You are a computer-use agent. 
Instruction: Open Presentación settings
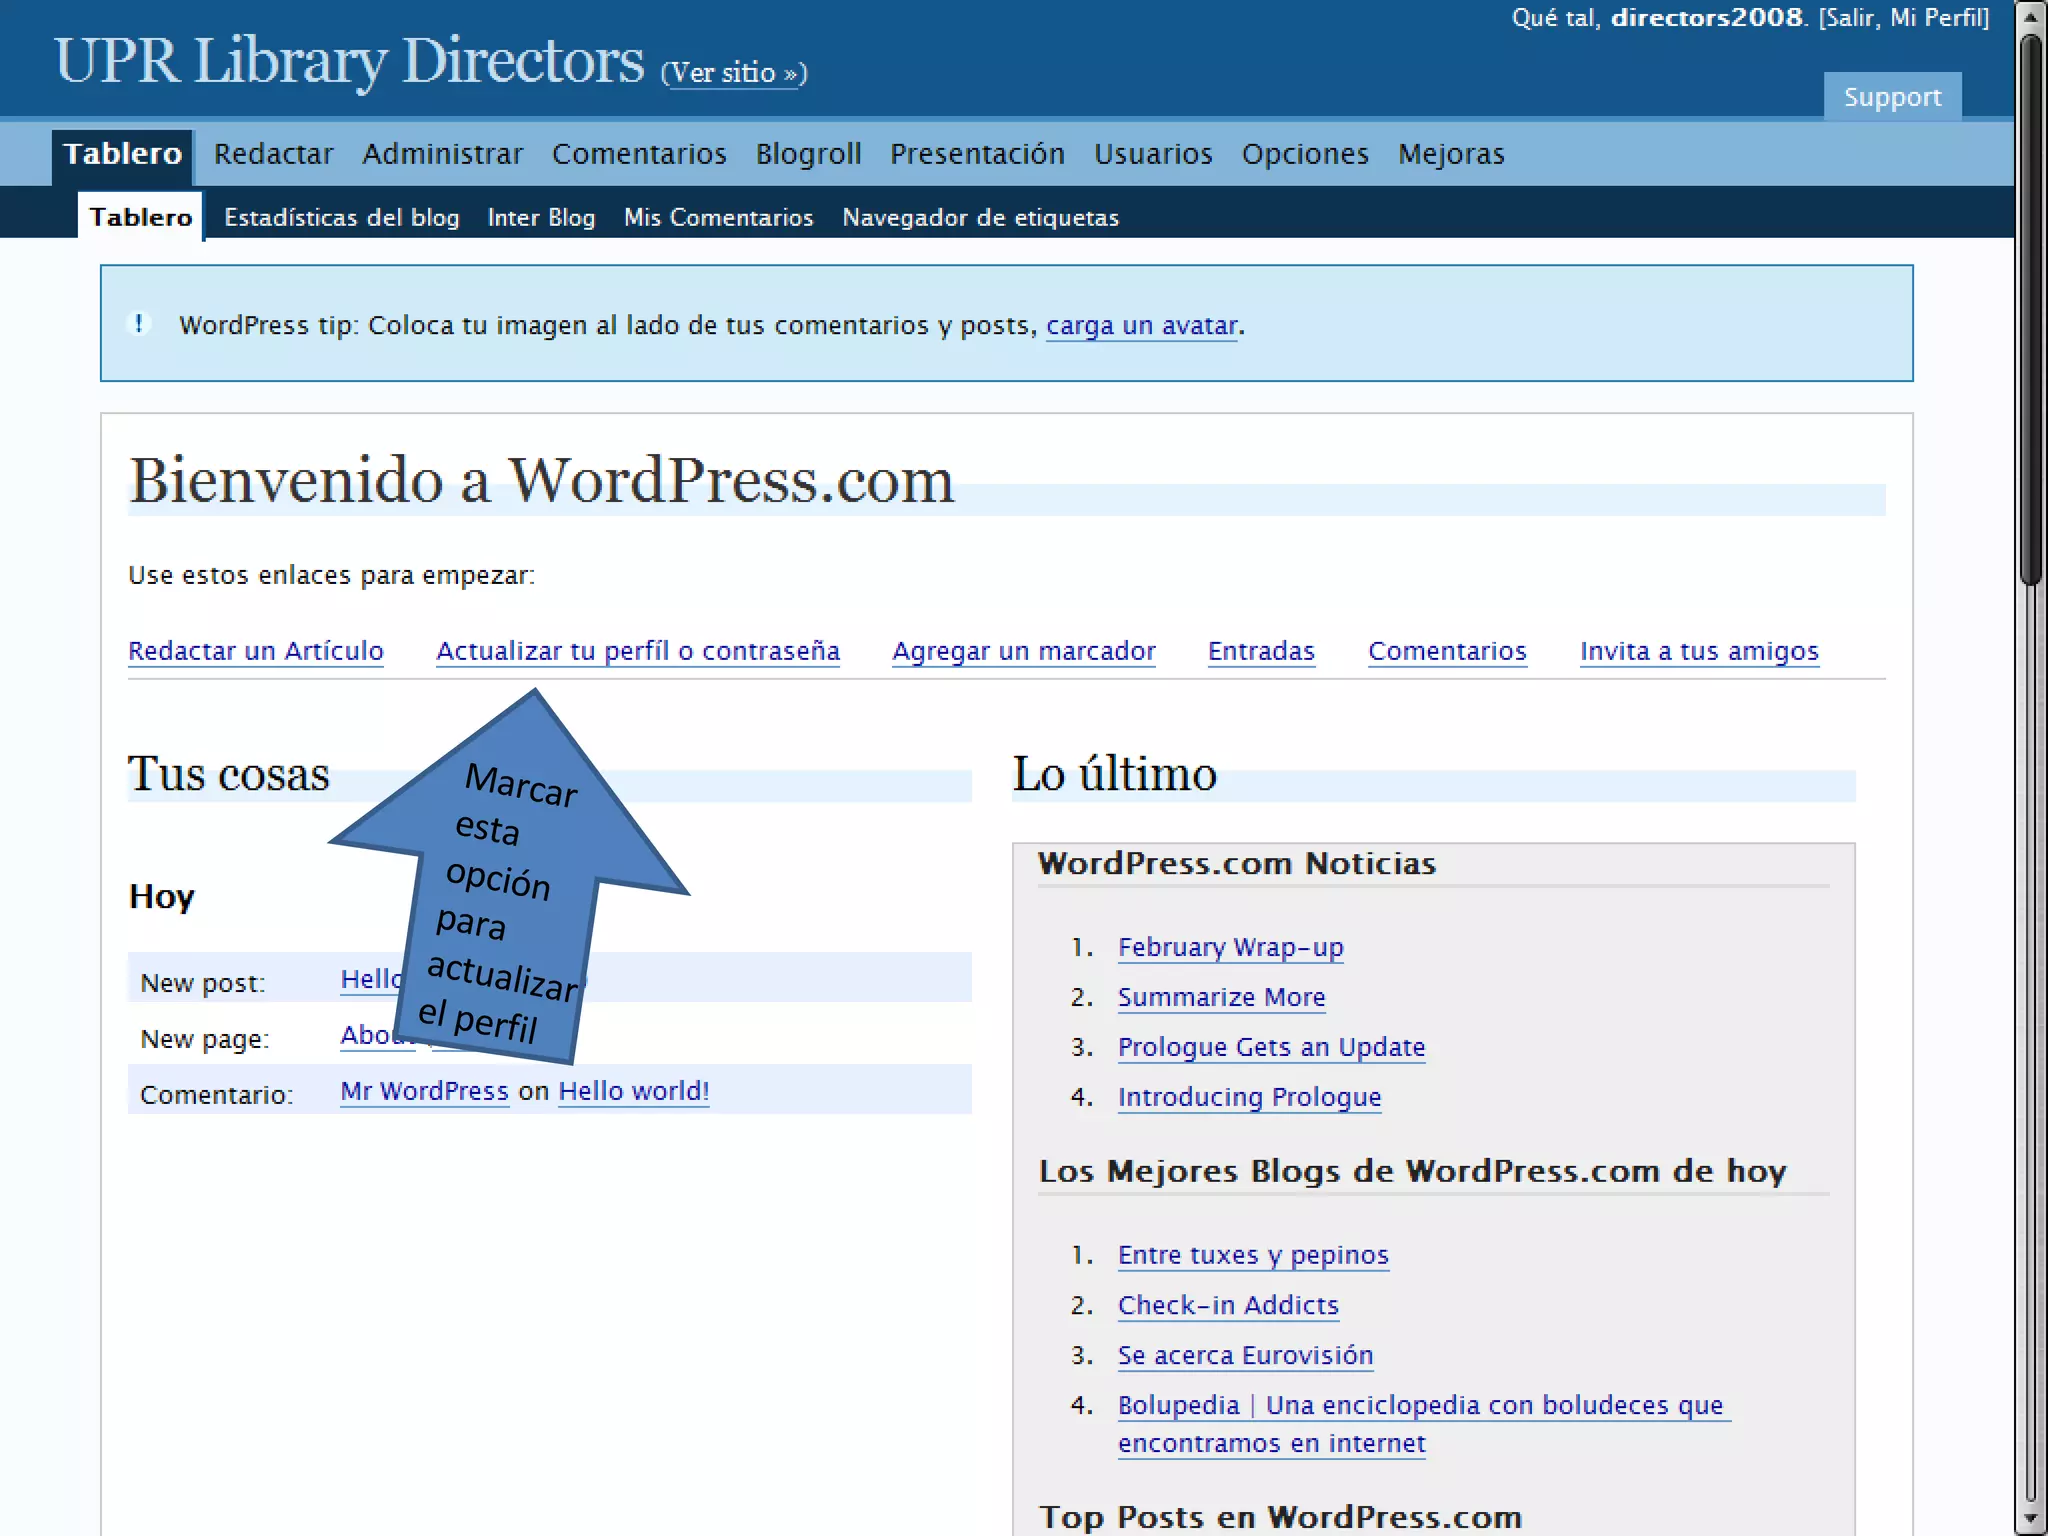[x=977, y=154]
